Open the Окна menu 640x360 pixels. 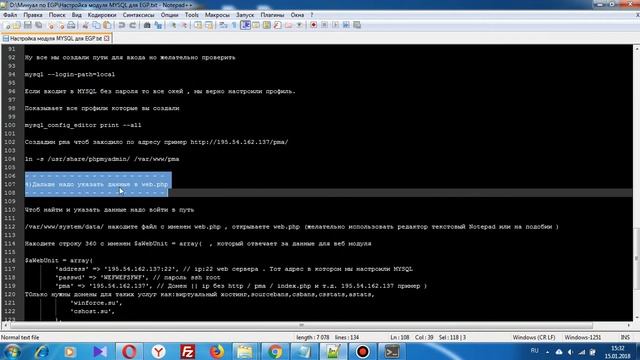tap(297, 15)
